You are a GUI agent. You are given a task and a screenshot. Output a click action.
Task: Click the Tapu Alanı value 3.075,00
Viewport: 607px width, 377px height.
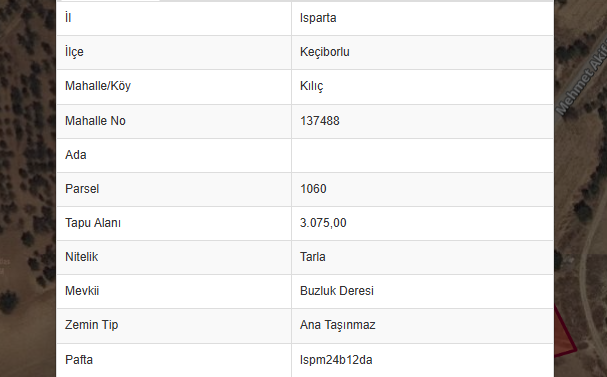pos(323,223)
